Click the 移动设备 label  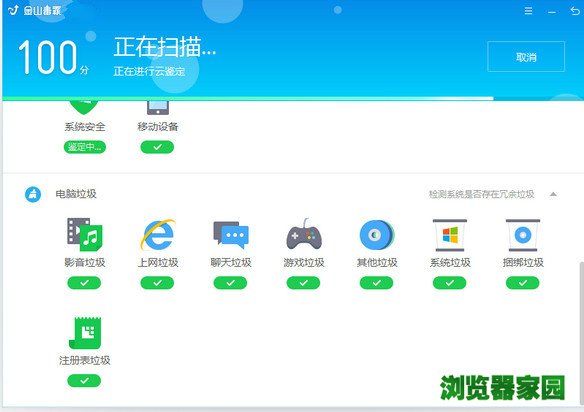coord(158,127)
